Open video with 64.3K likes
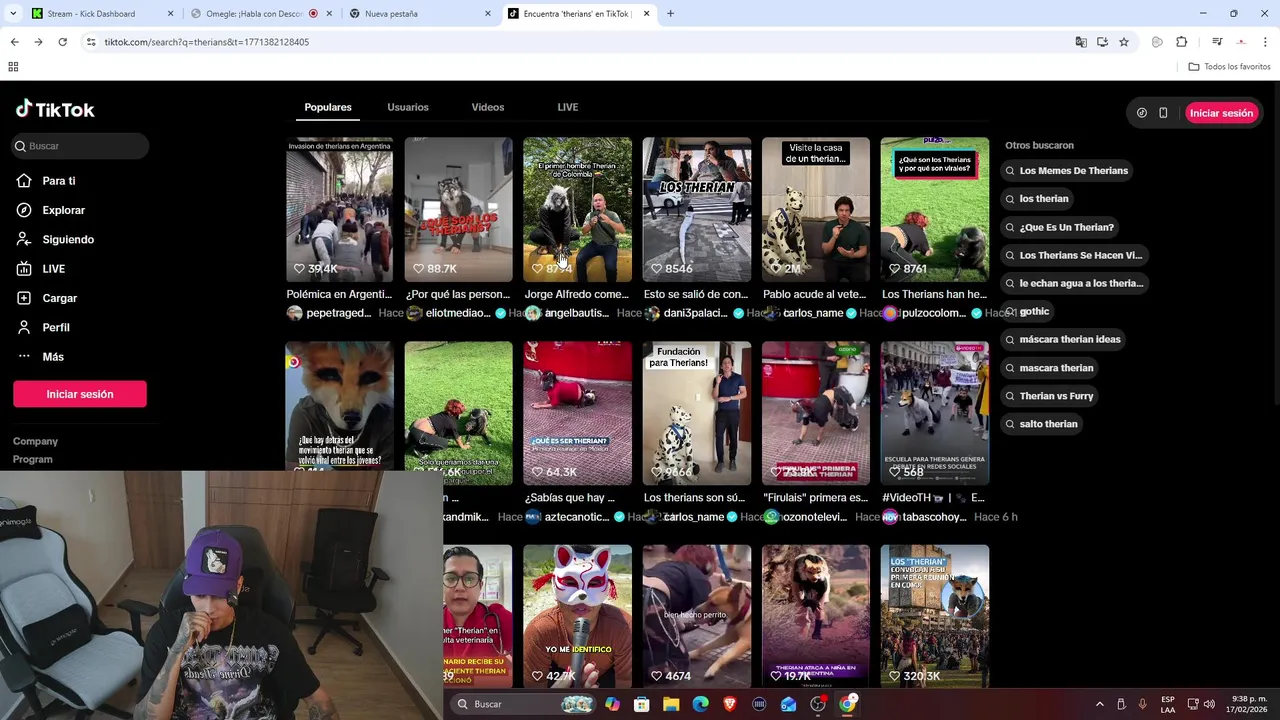This screenshot has width=1280, height=720. [x=577, y=413]
